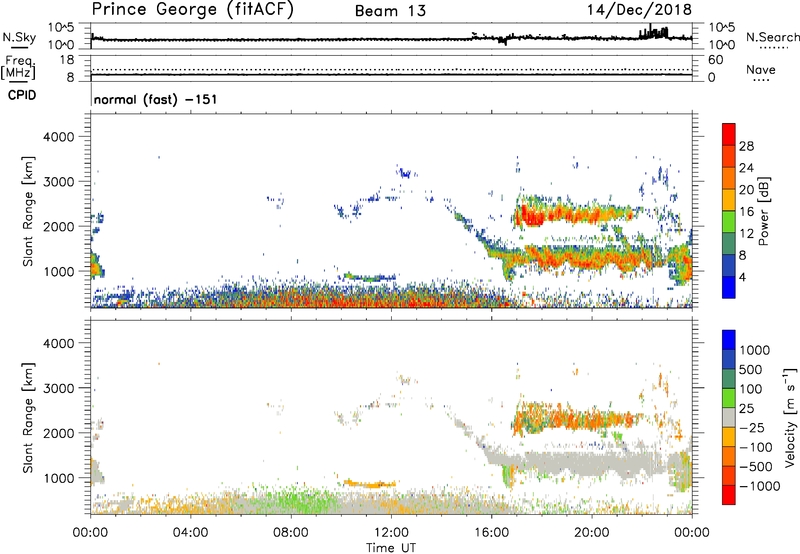
Task: Click the "4000" range tick of power panel
Action: coord(58,137)
